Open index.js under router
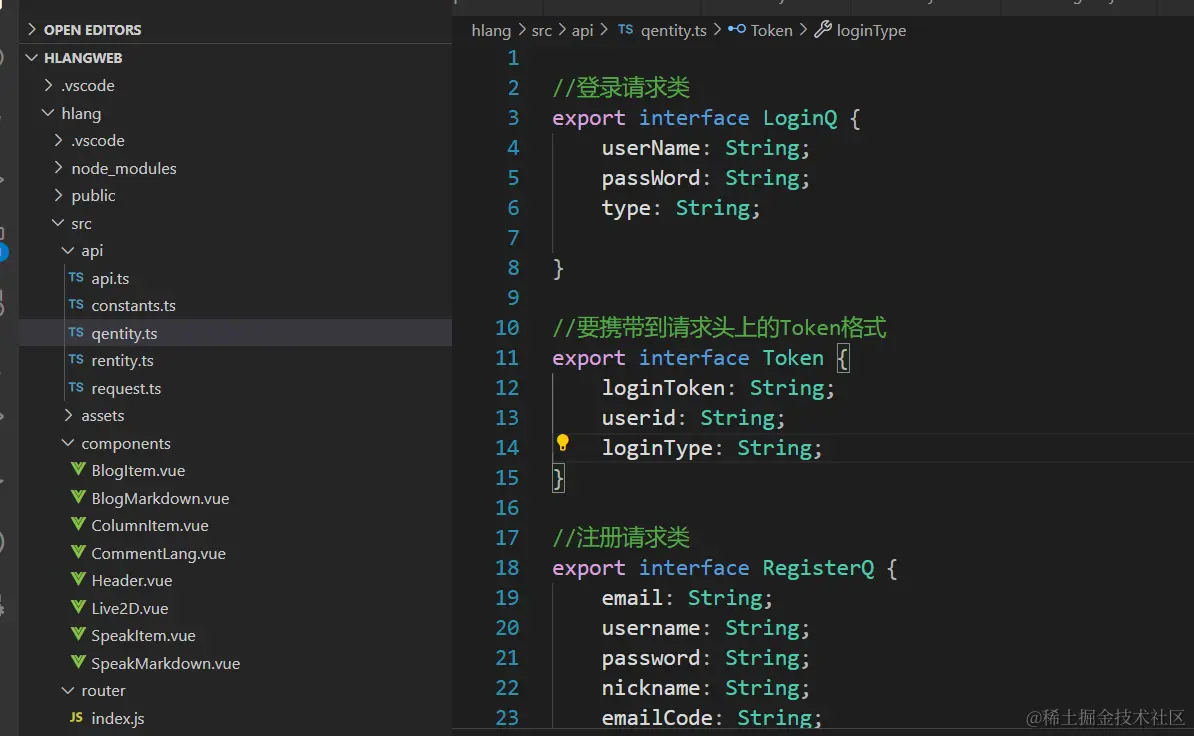 pyautogui.click(x=117, y=718)
